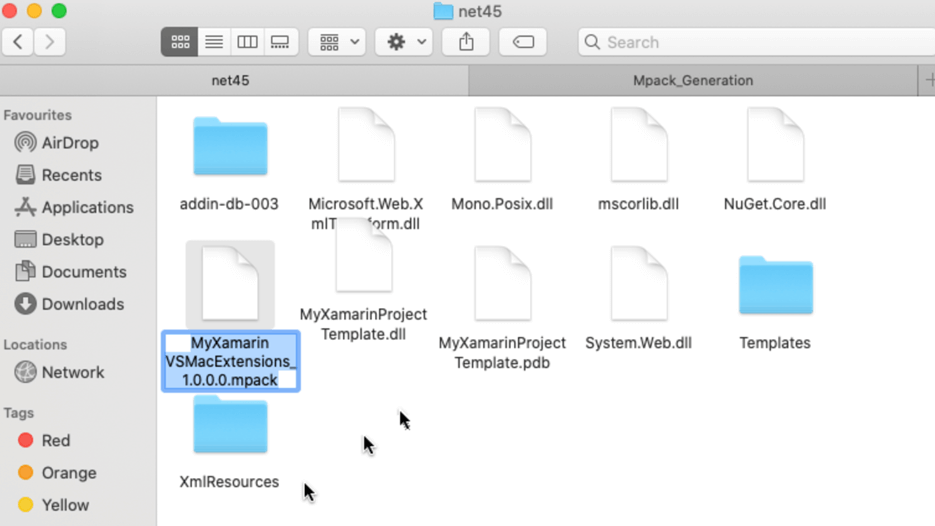Open Downloads from the sidebar
Screen dimensions: 935x526
coord(82,304)
